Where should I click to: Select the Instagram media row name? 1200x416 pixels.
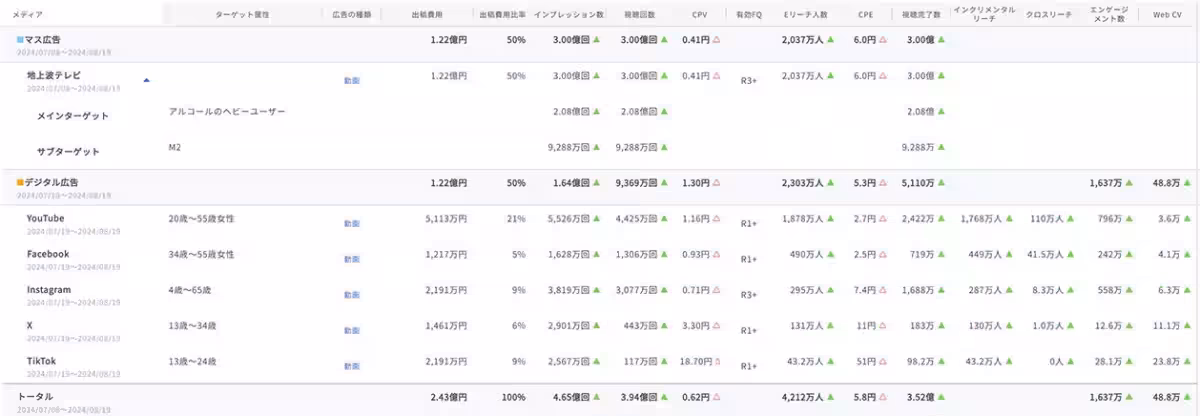tap(49, 290)
